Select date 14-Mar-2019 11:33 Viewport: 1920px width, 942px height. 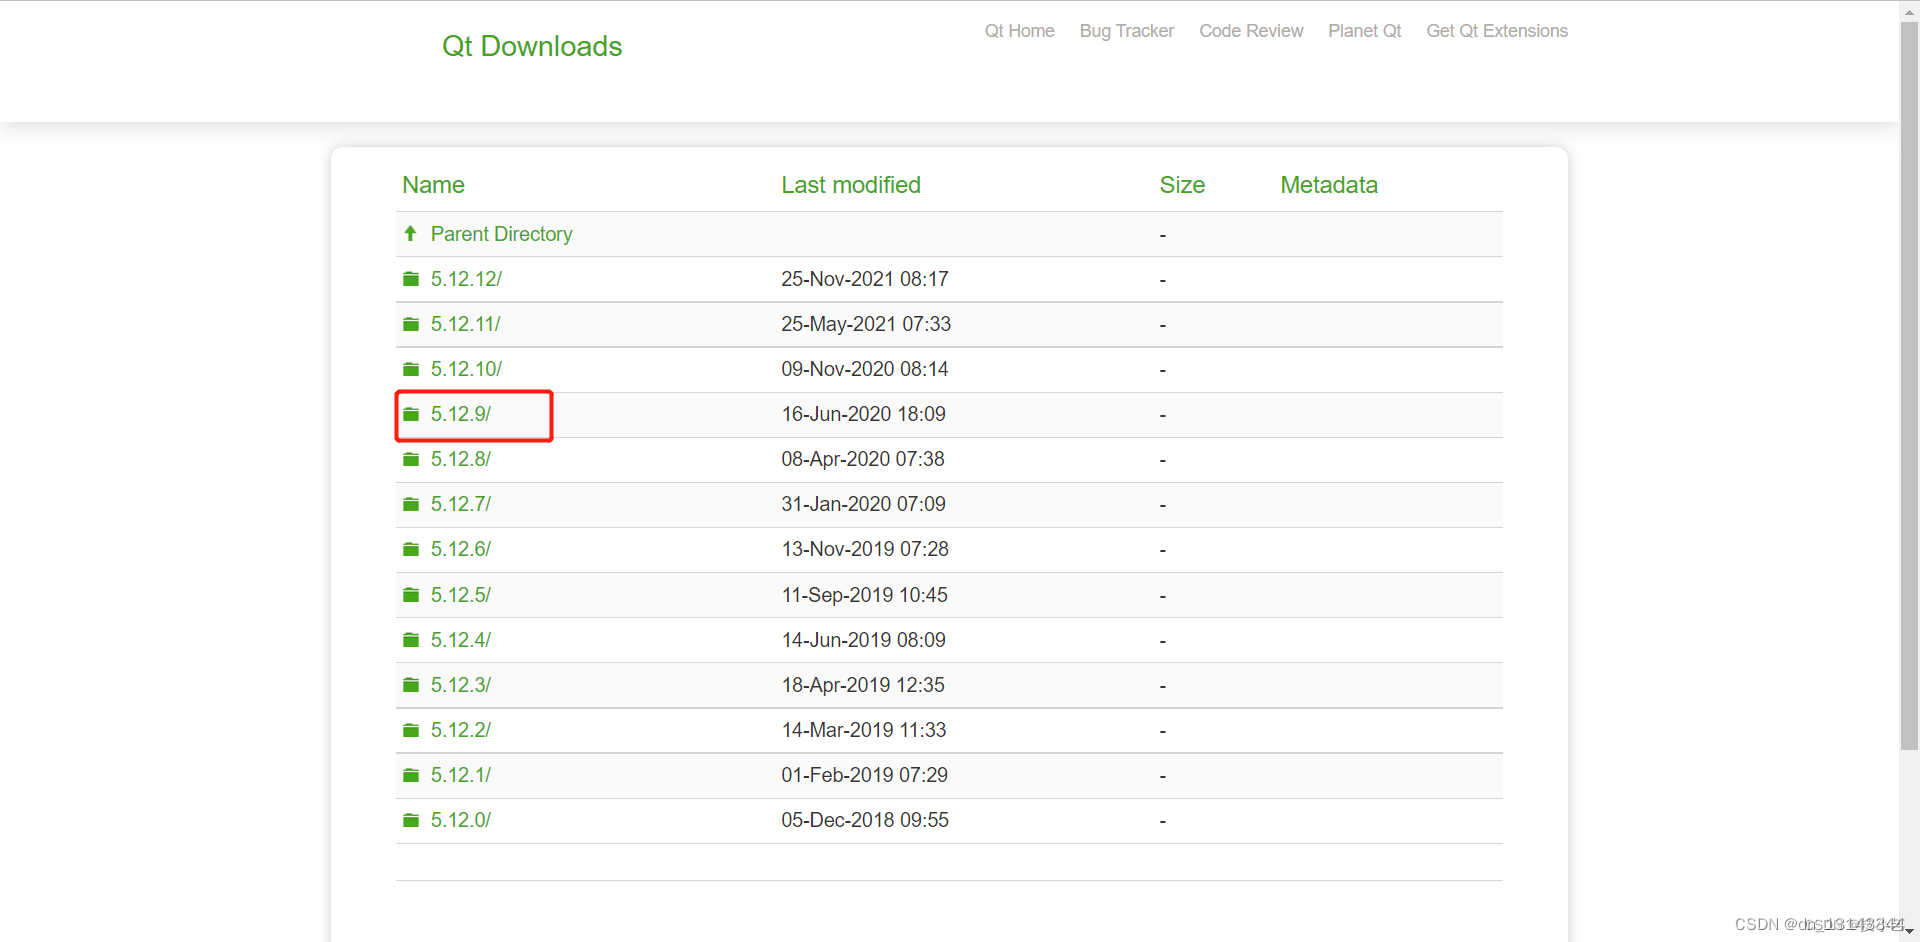864,730
